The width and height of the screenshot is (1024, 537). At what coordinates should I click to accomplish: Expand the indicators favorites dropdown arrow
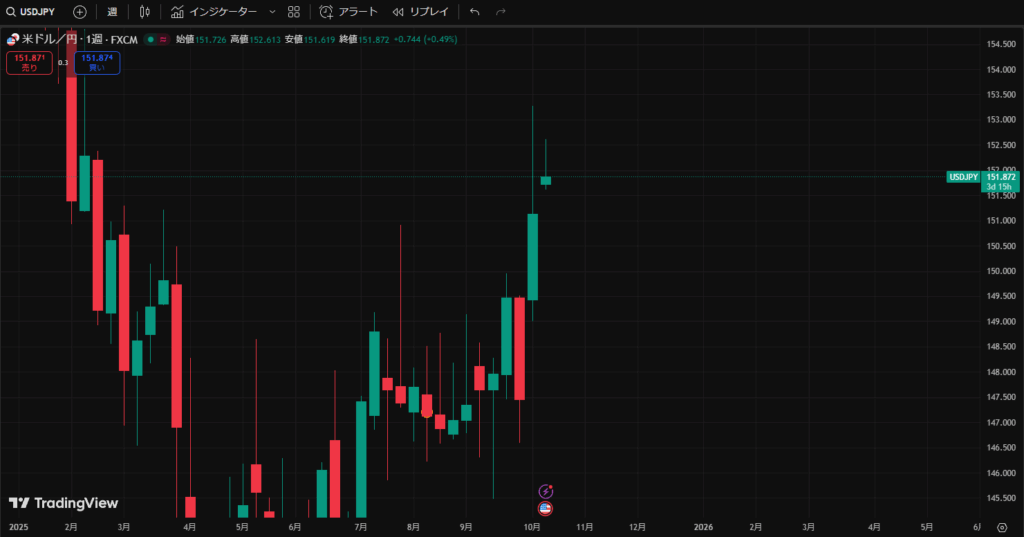click(272, 12)
